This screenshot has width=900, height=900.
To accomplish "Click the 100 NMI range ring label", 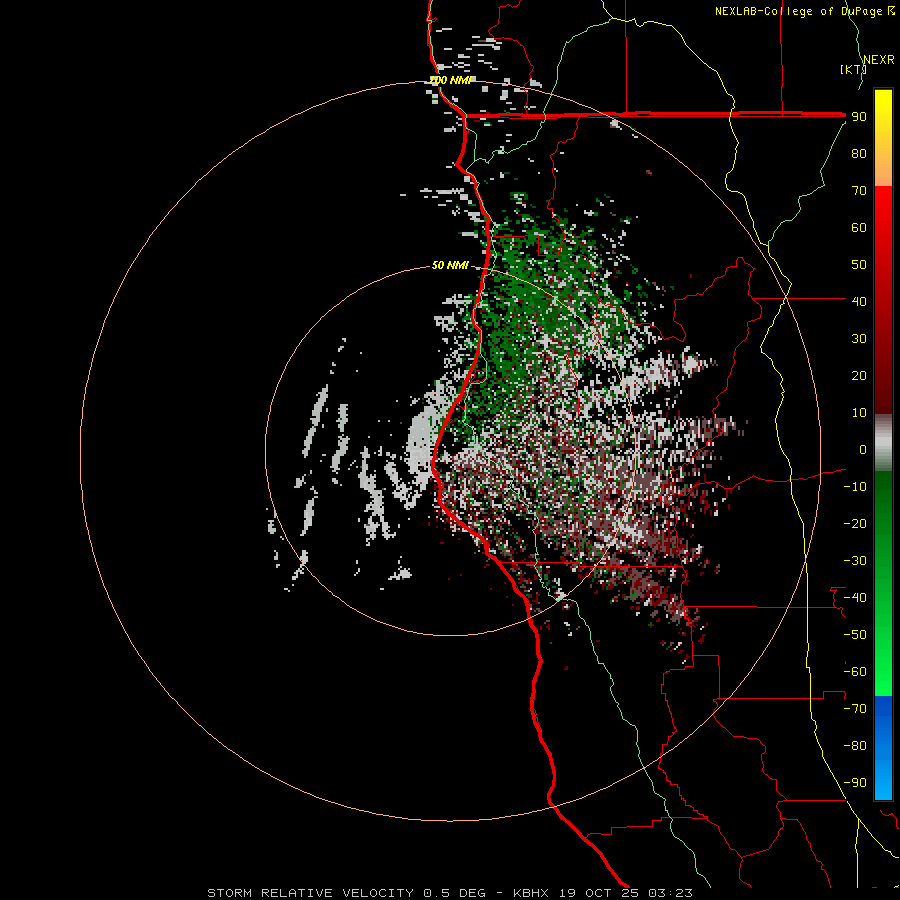I will tap(450, 80).
